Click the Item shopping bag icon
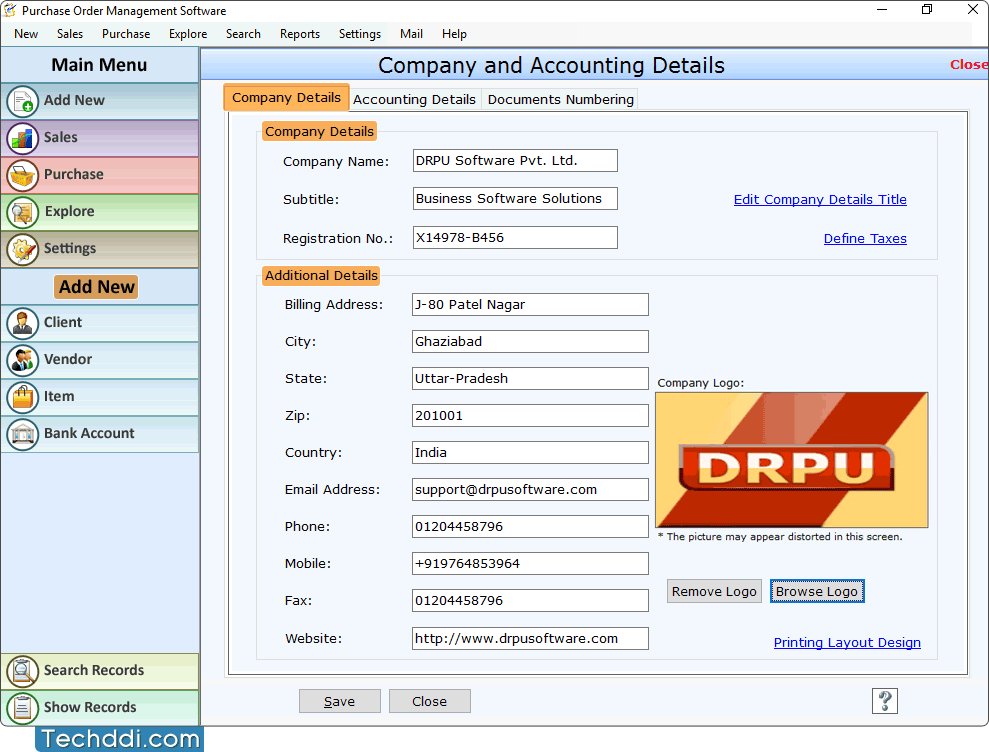 click(23, 397)
